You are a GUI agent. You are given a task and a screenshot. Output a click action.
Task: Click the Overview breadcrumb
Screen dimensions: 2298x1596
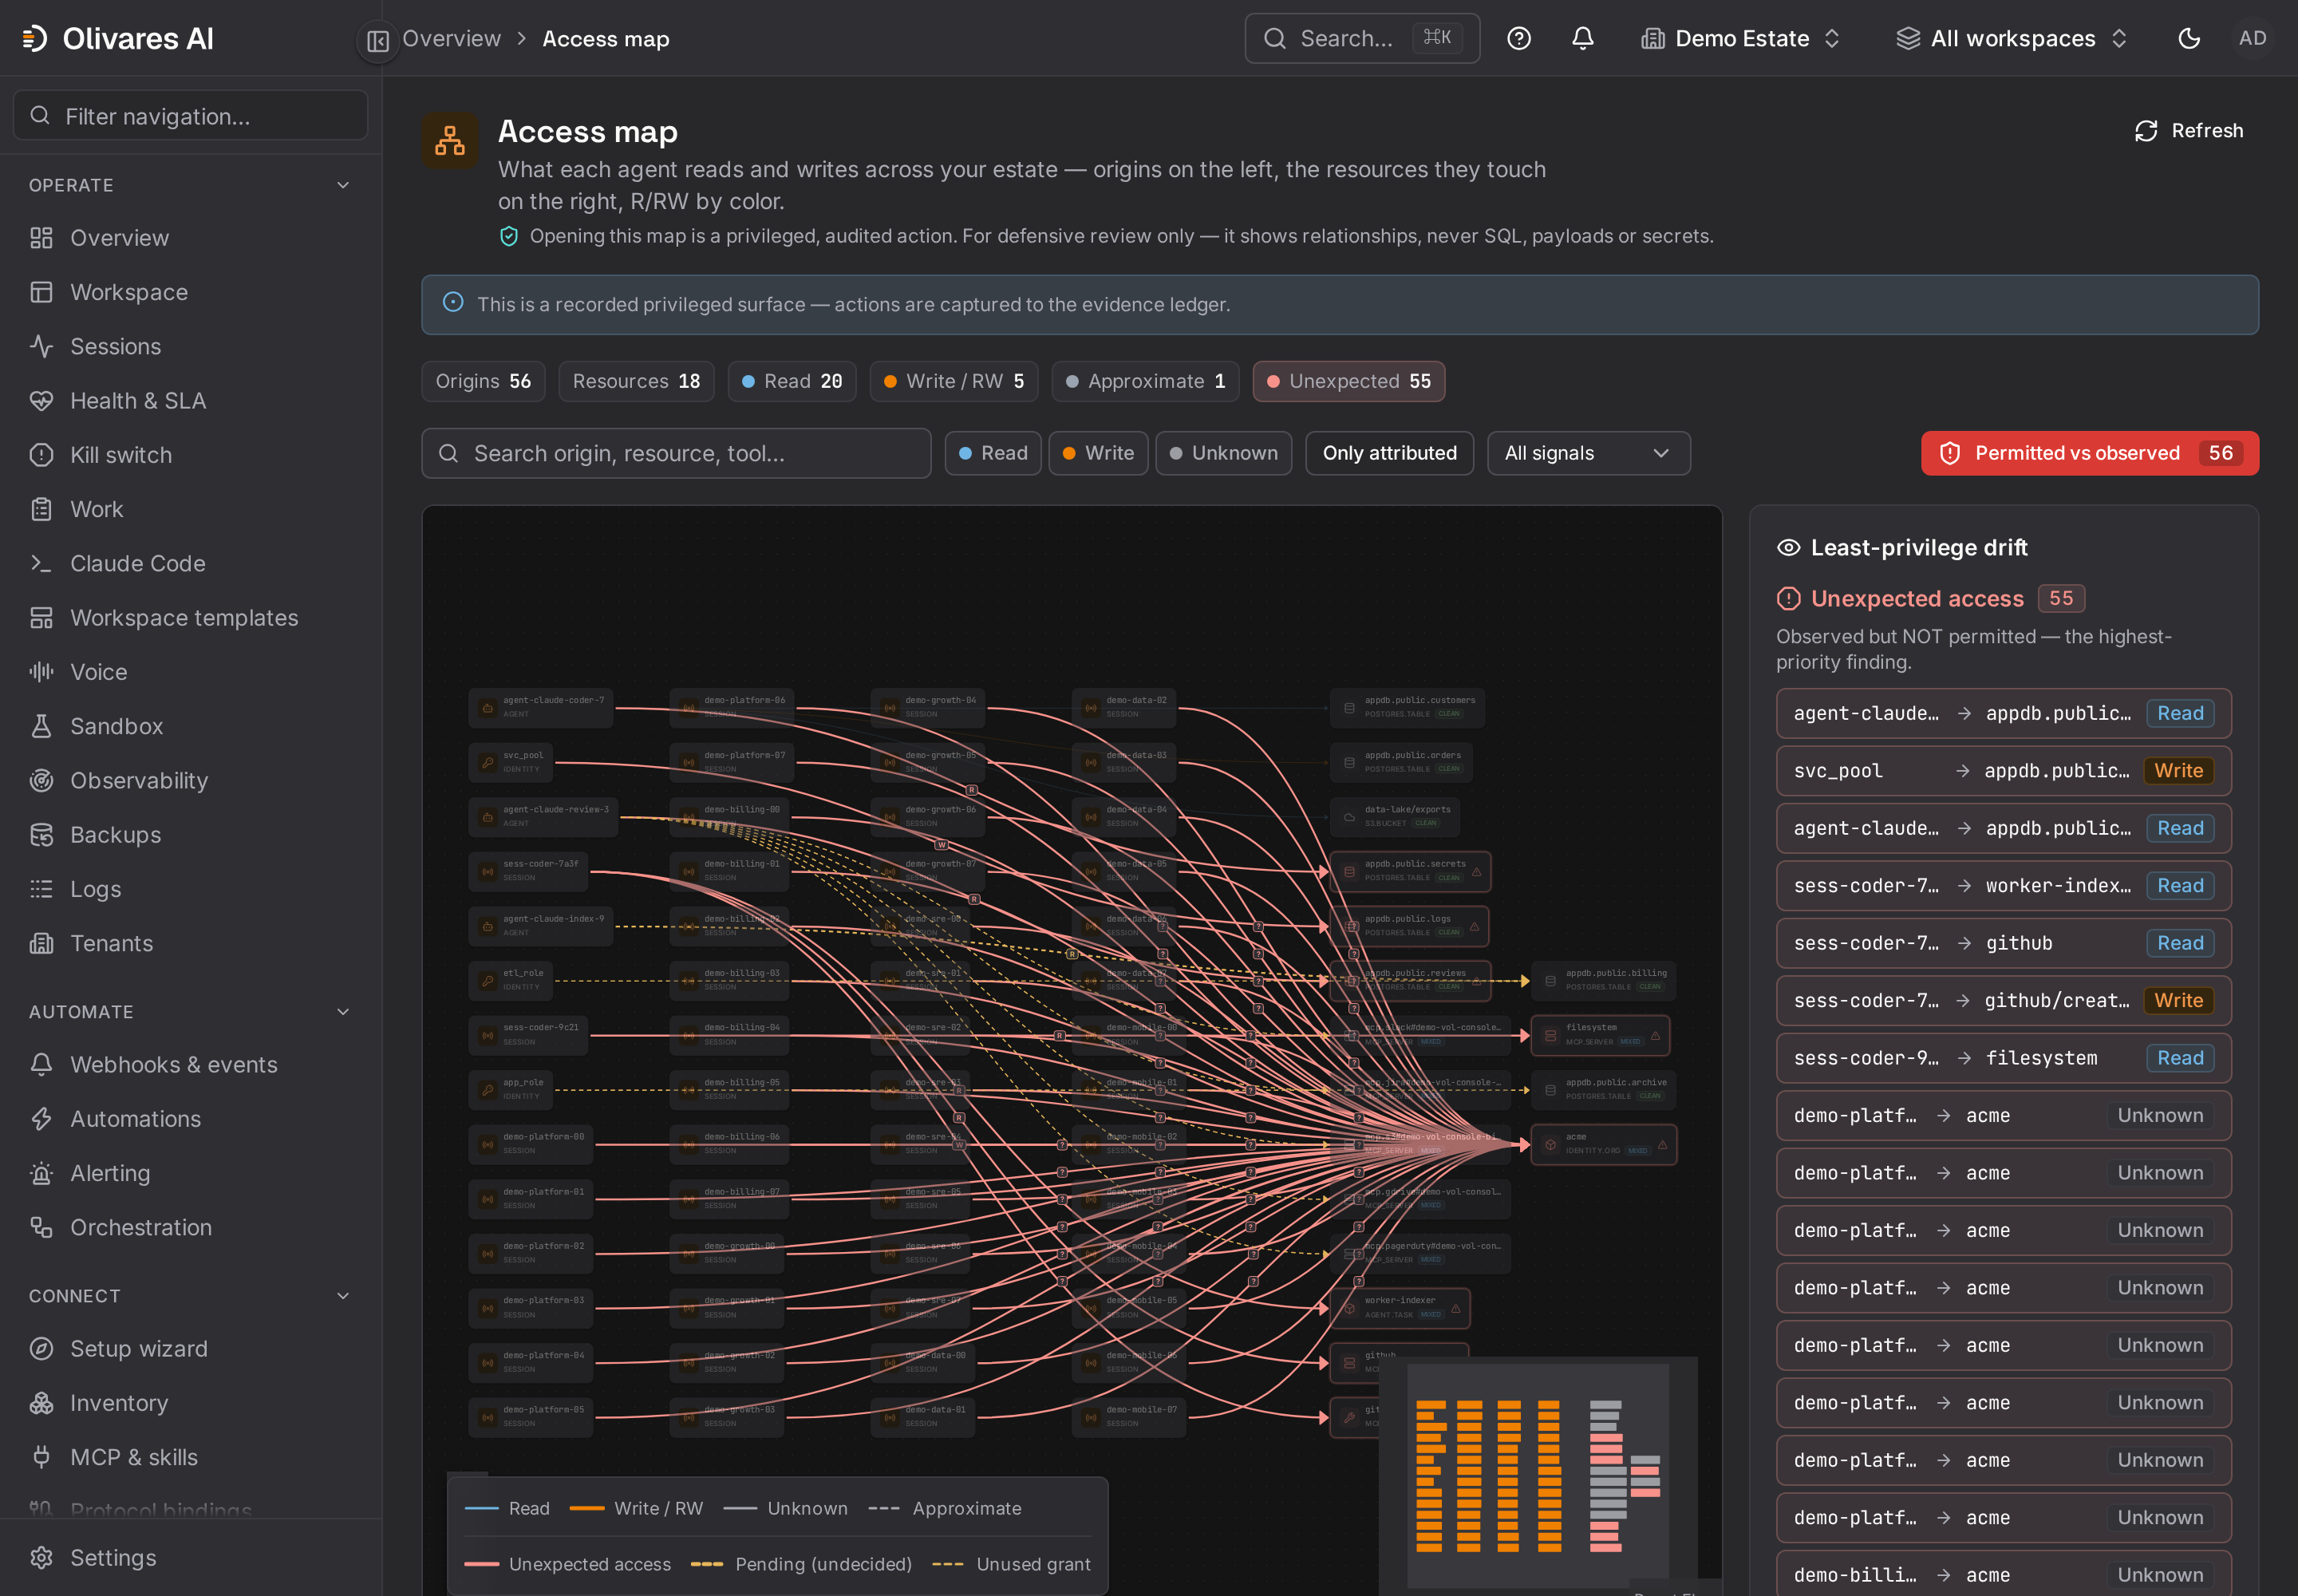pyautogui.click(x=451, y=39)
